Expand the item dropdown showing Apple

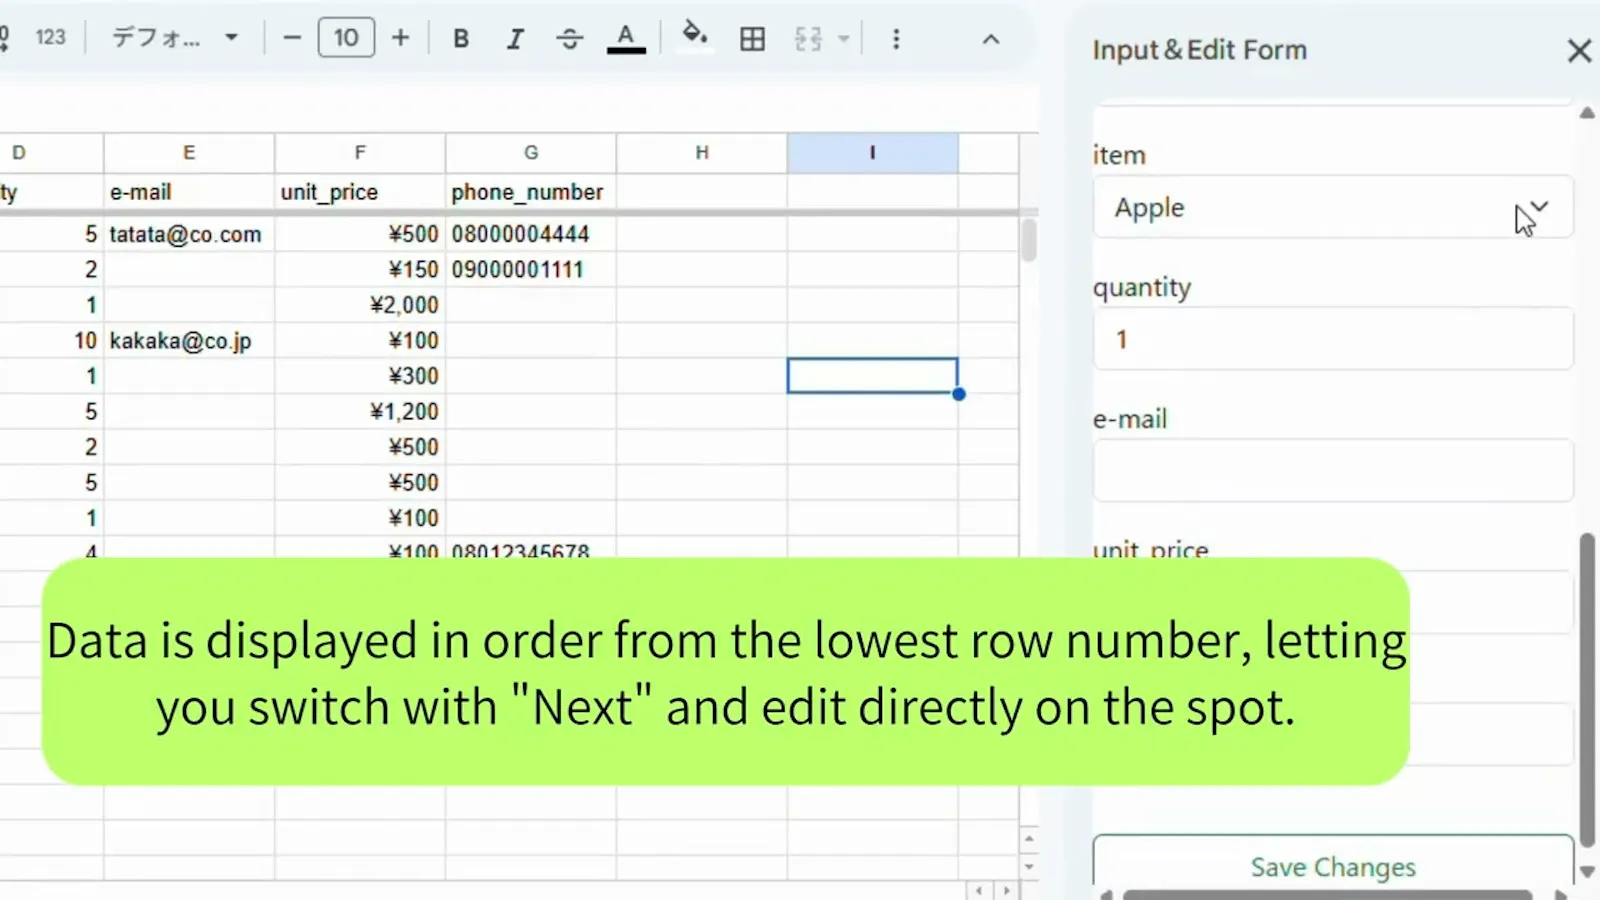click(1333, 207)
